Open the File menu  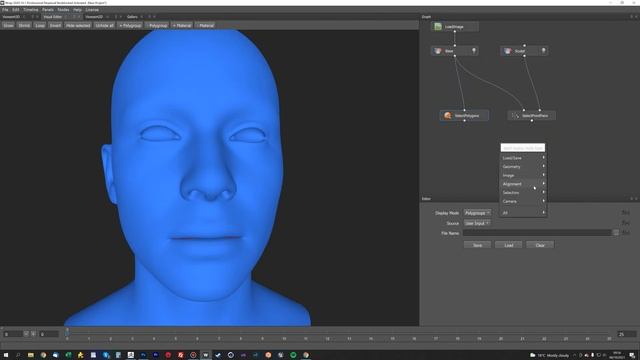(x=5, y=9)
